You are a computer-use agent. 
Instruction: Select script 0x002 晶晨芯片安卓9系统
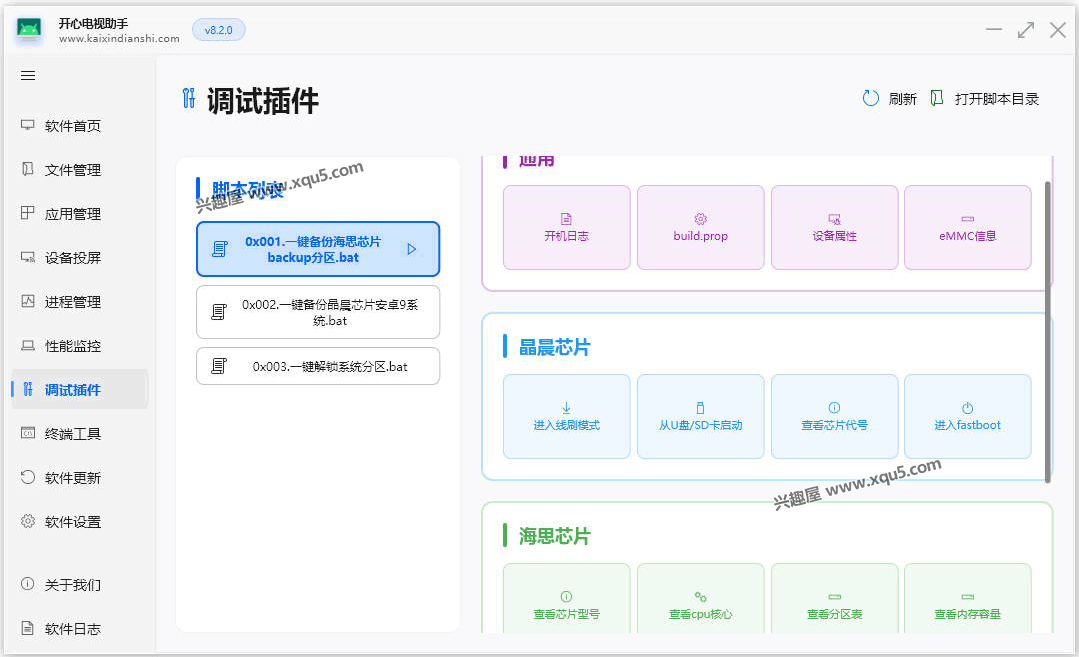pyautogui.click(x=317, y=312)
